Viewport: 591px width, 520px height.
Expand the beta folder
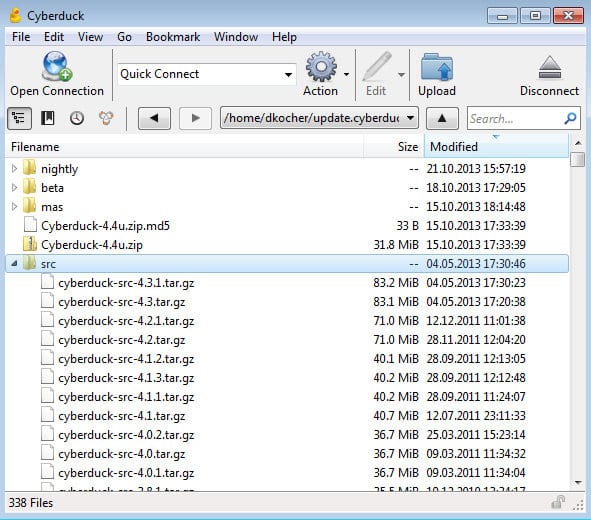(14, 187)
